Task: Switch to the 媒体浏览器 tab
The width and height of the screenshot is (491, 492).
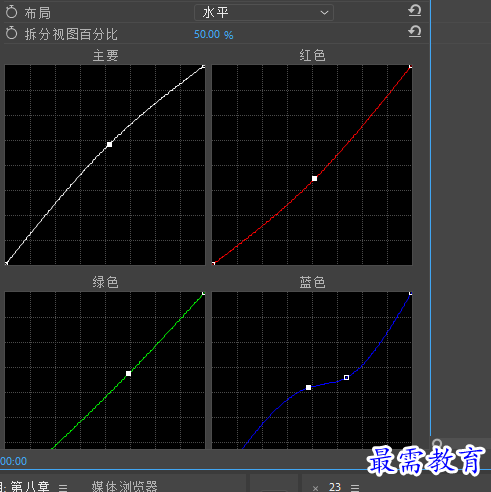Action: [x=124, y=486]
